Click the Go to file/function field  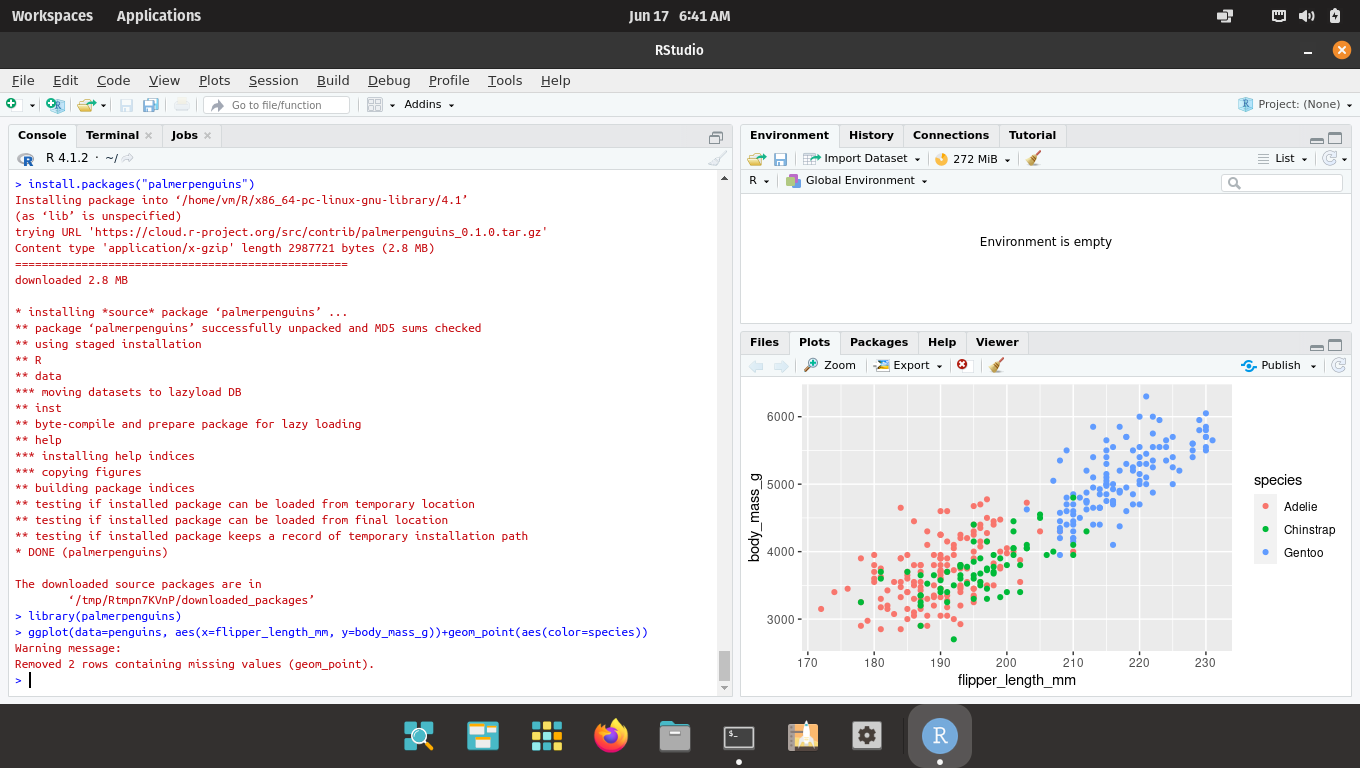click(x=277, y=105)
